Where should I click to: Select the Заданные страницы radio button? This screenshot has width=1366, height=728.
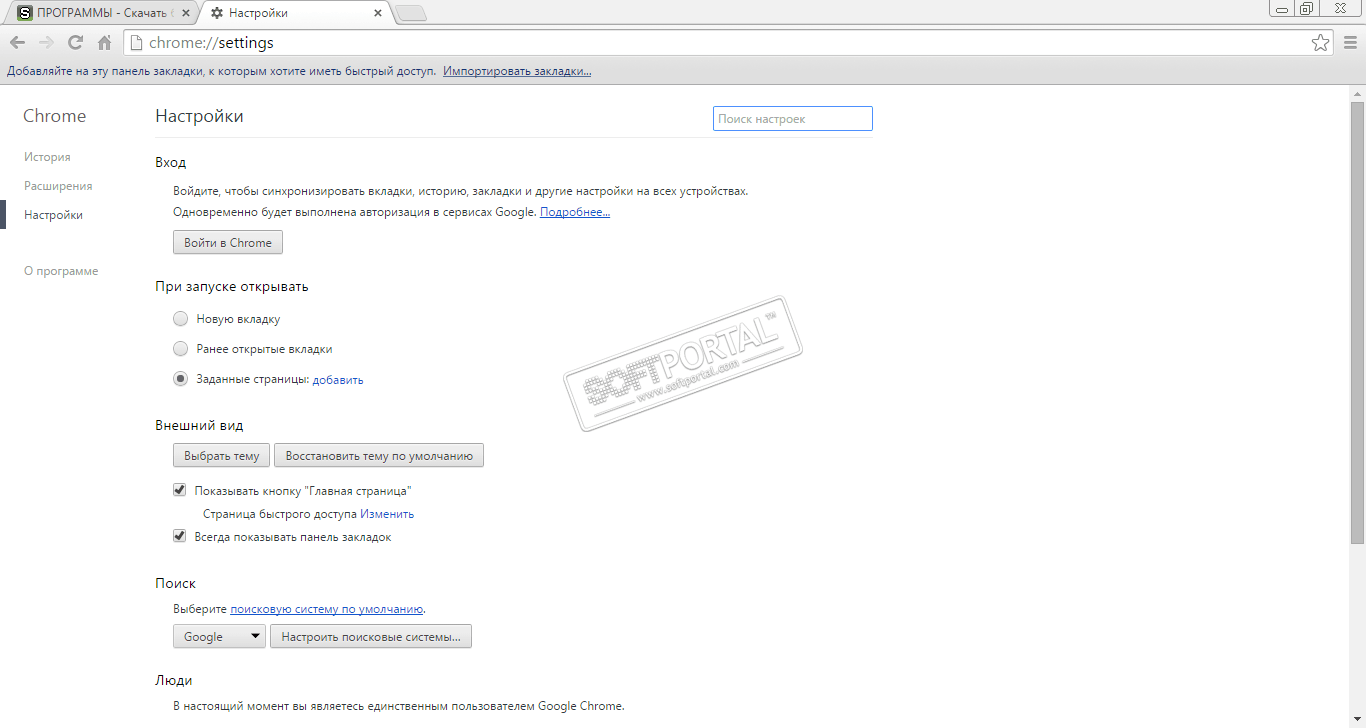point(180,379)
